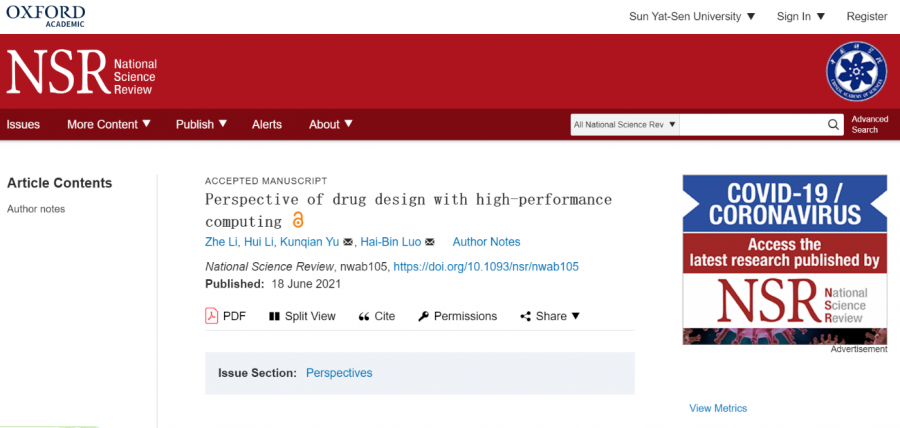Open the article PDF

(225, 316)
